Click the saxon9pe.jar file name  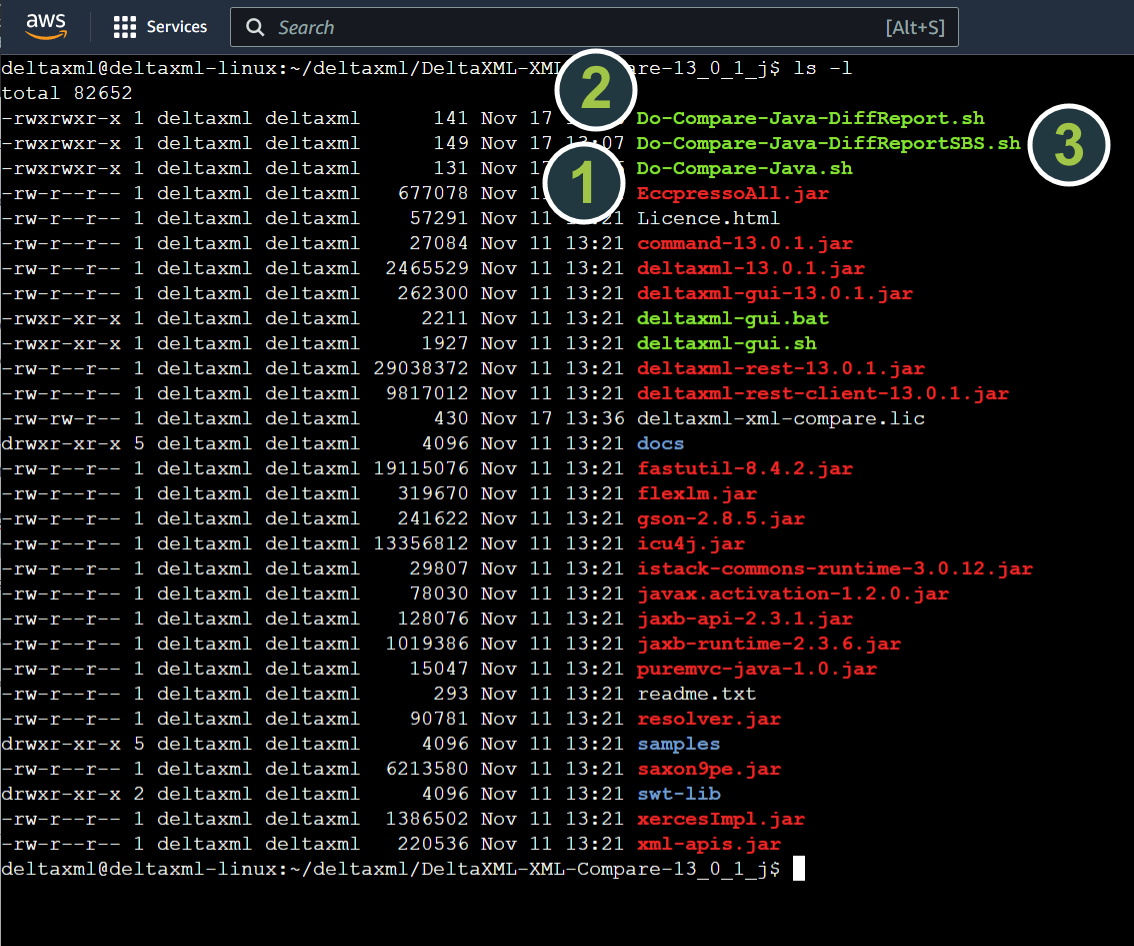coord(709,769)
